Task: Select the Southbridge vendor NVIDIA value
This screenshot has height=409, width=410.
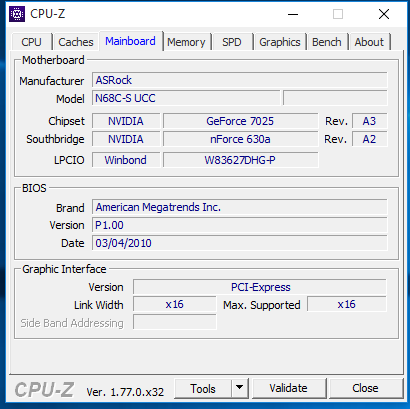Action: [126, 139]
